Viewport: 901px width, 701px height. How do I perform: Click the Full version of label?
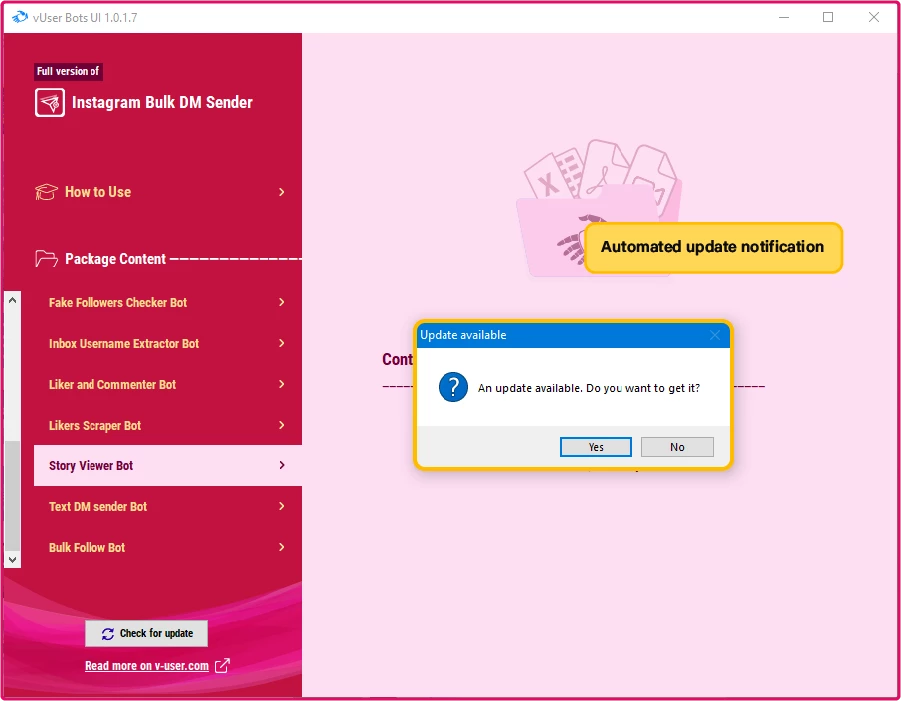68,71
